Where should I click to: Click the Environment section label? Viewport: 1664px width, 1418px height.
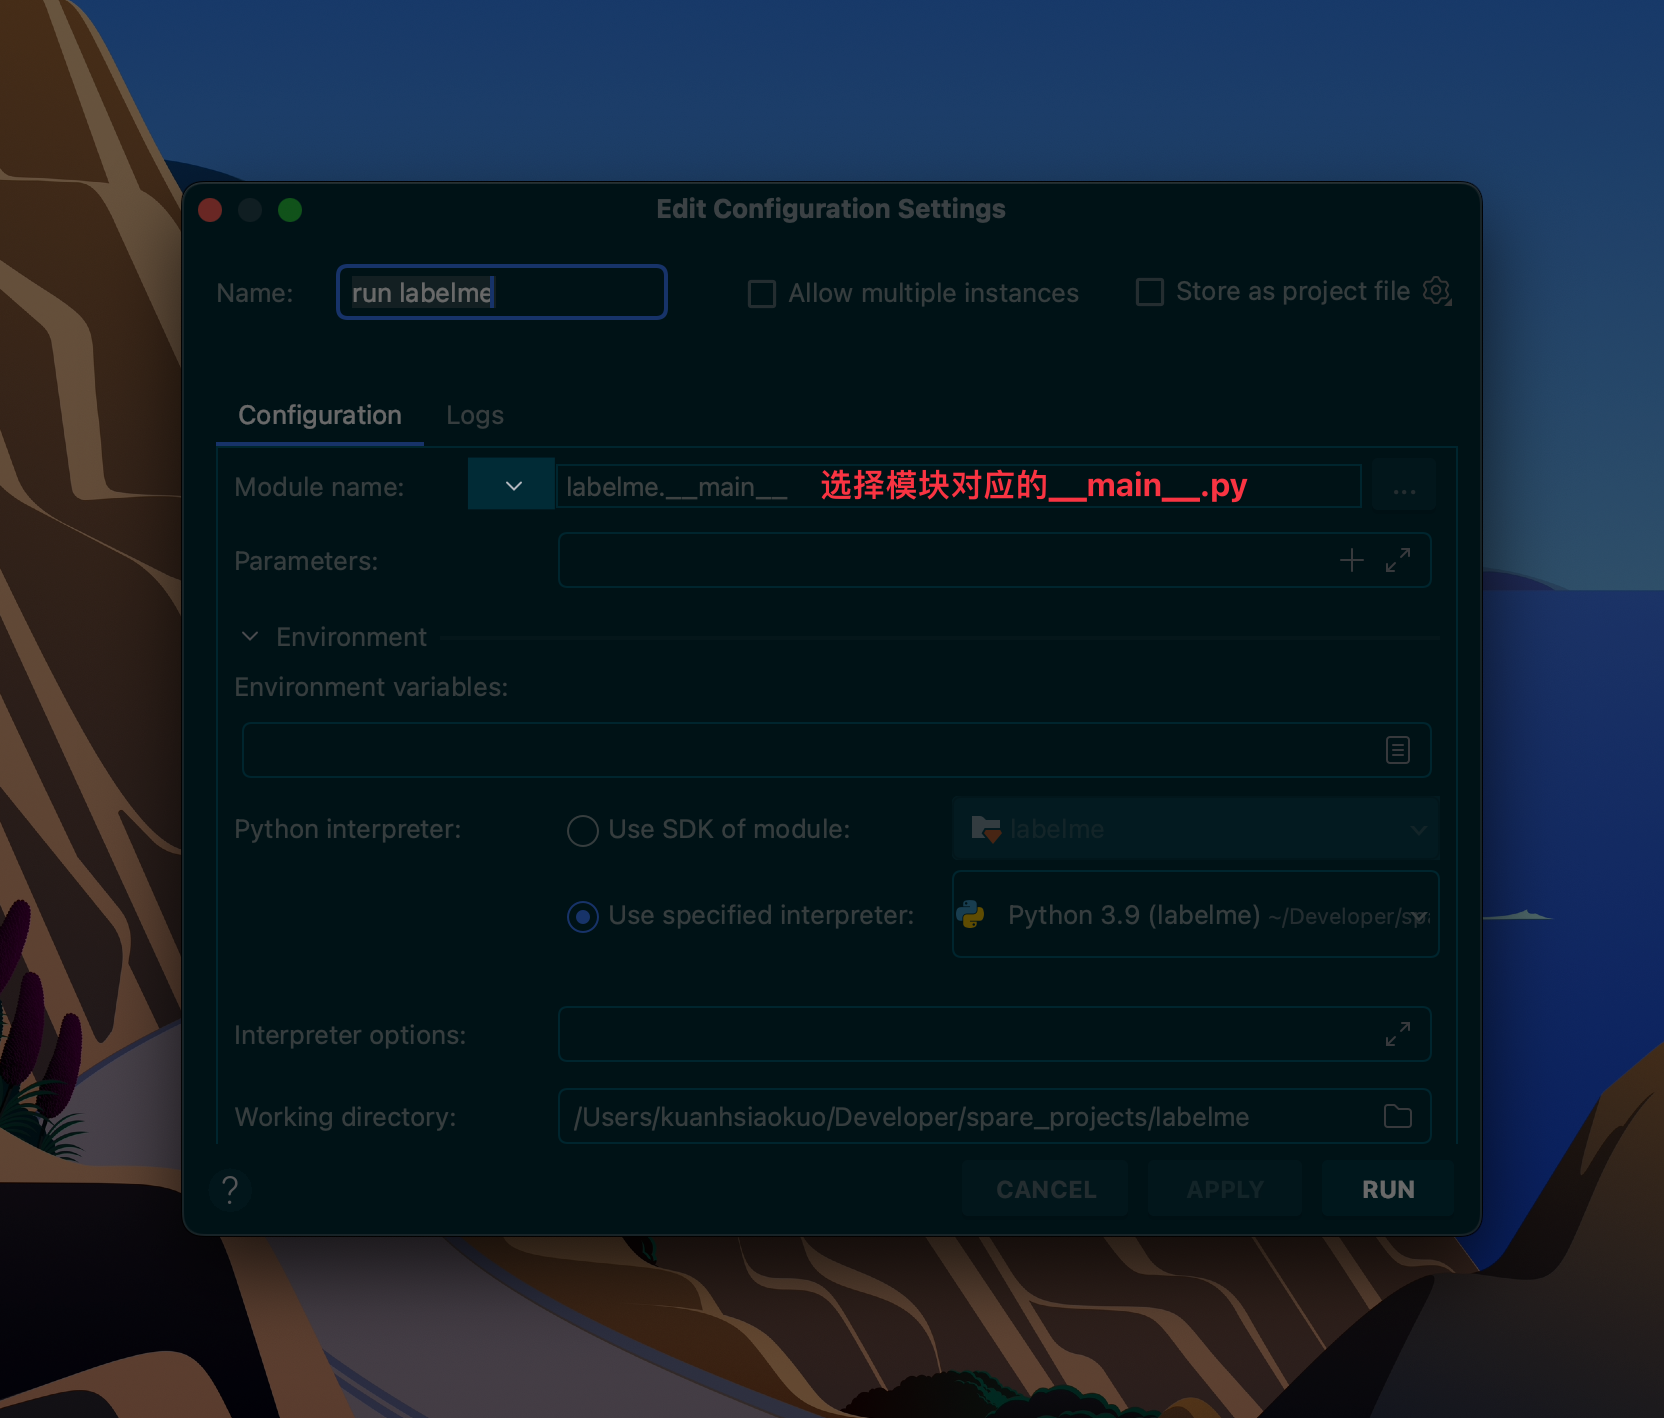point(351,637)
